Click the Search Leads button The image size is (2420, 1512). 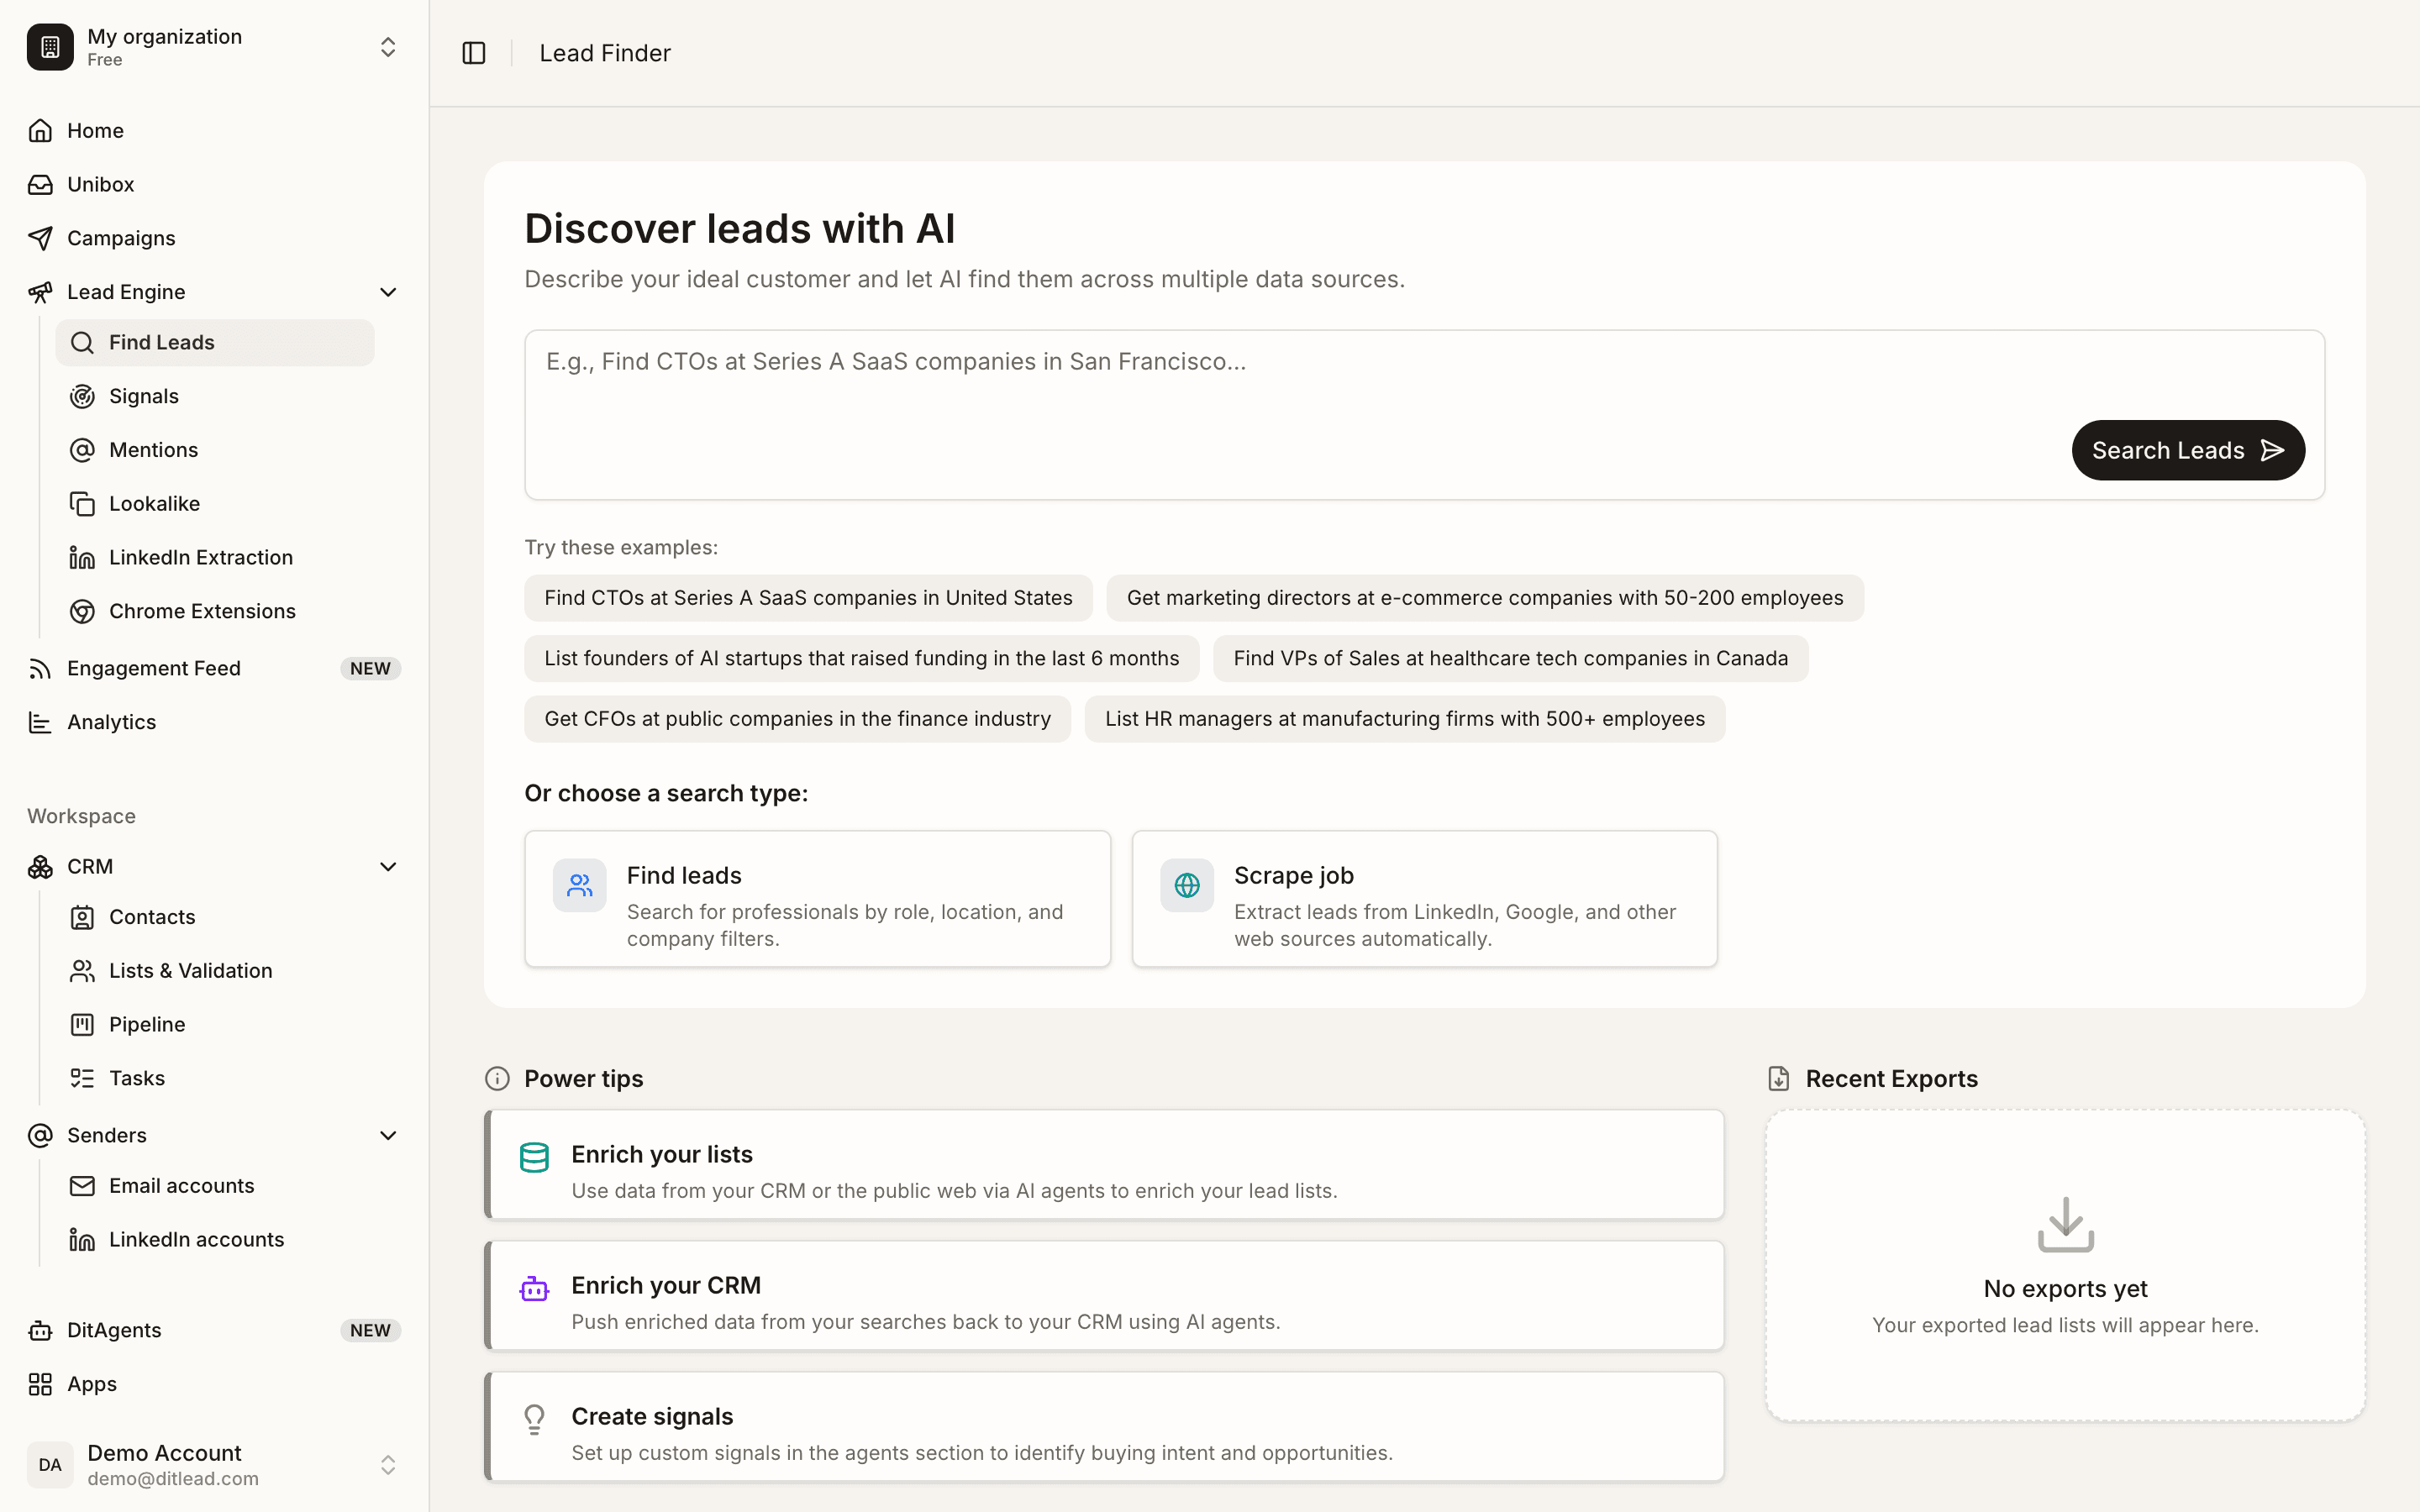coord(2188,451)
